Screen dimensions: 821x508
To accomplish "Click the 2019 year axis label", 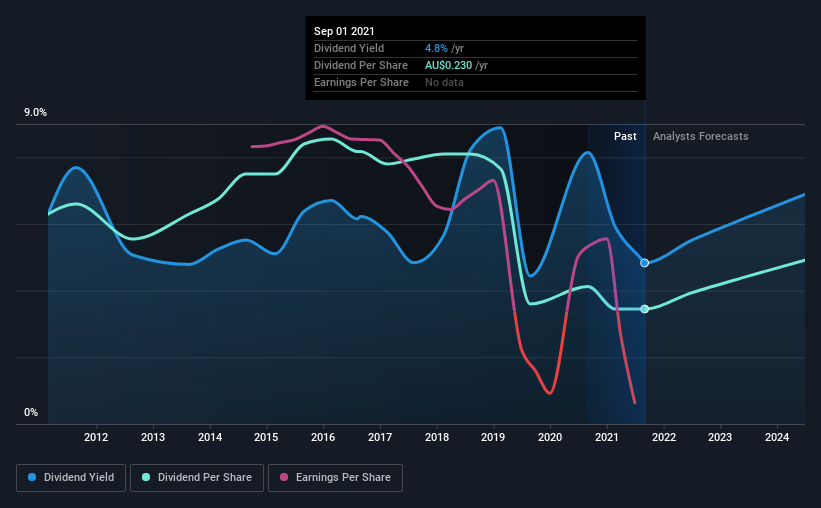I will [x=493, y=437].
